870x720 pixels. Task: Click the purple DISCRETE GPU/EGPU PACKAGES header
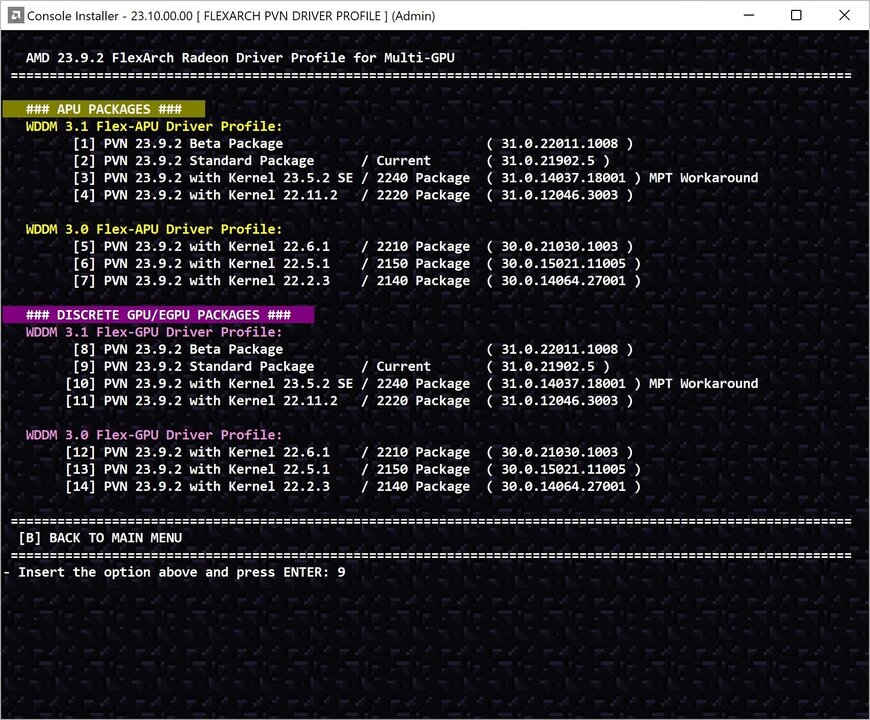tap(158, 315)
